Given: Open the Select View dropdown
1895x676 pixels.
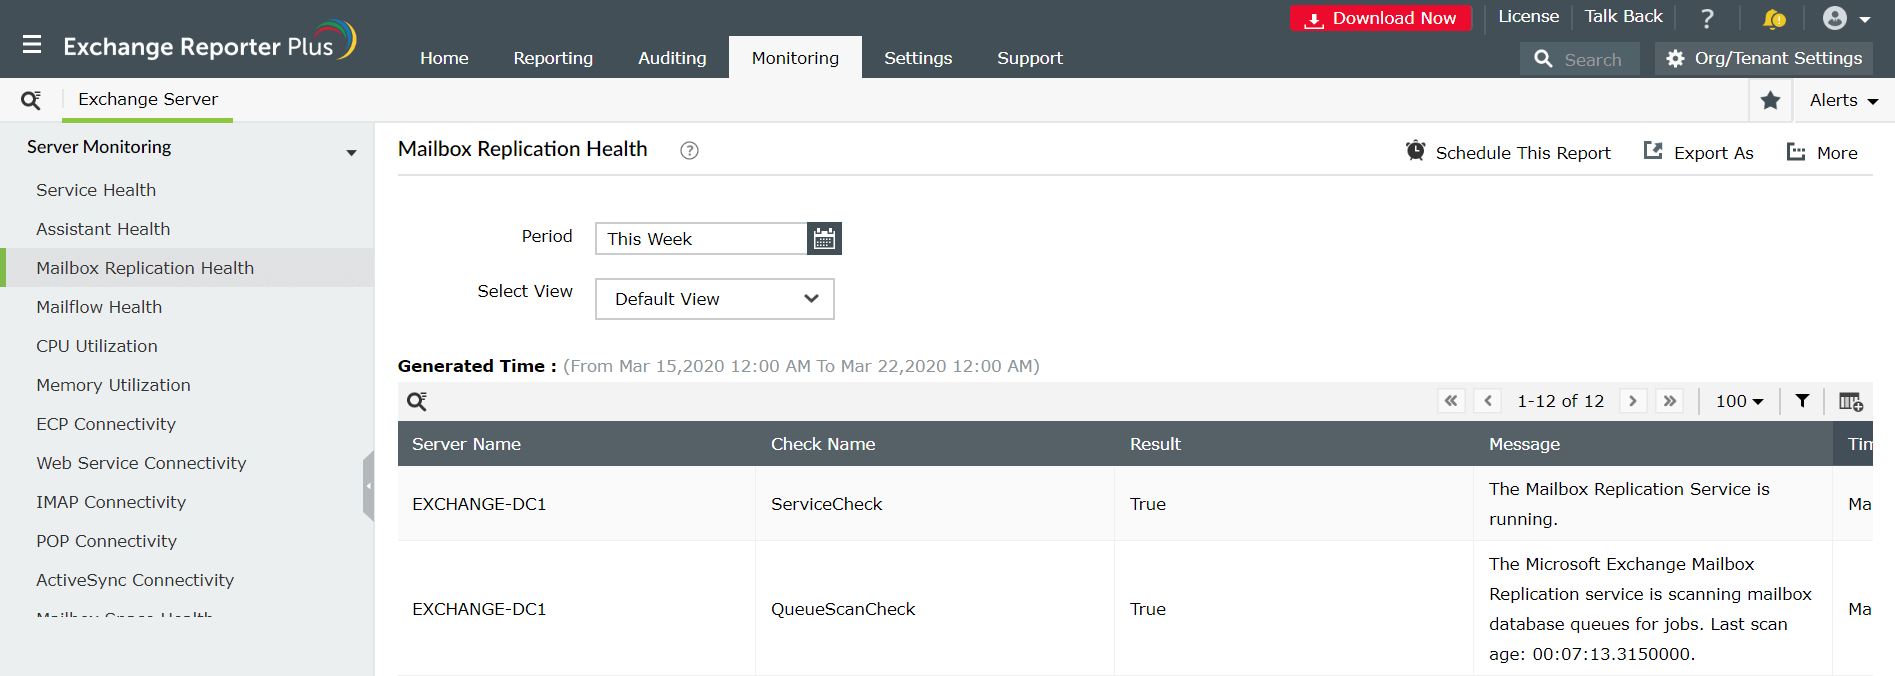Looking at the screenshot, I should [715, 299].
